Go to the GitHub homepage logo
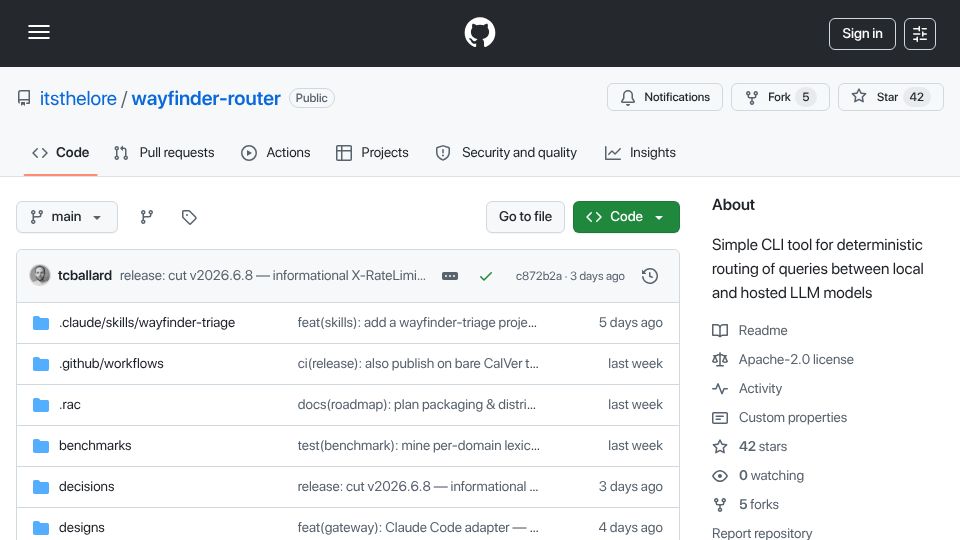Screen dimensions: 960x540 pyautogui.click(x=480, y=32)
